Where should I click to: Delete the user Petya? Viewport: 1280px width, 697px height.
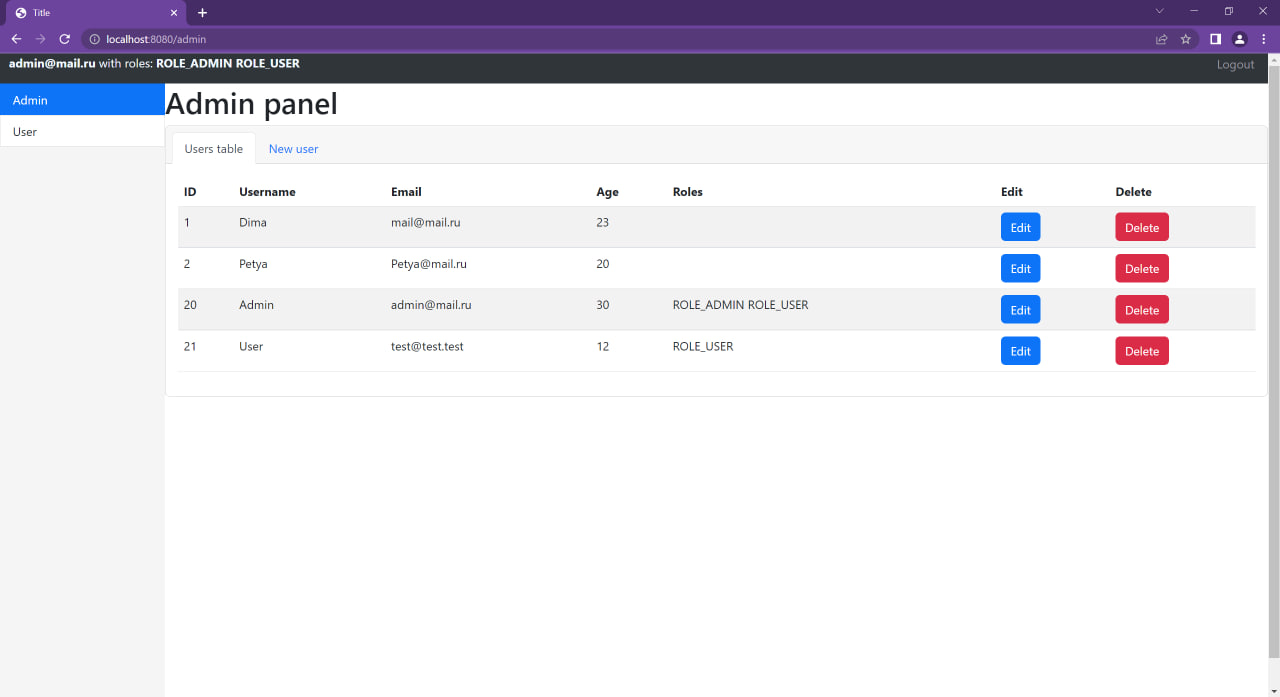[1142, 268]
